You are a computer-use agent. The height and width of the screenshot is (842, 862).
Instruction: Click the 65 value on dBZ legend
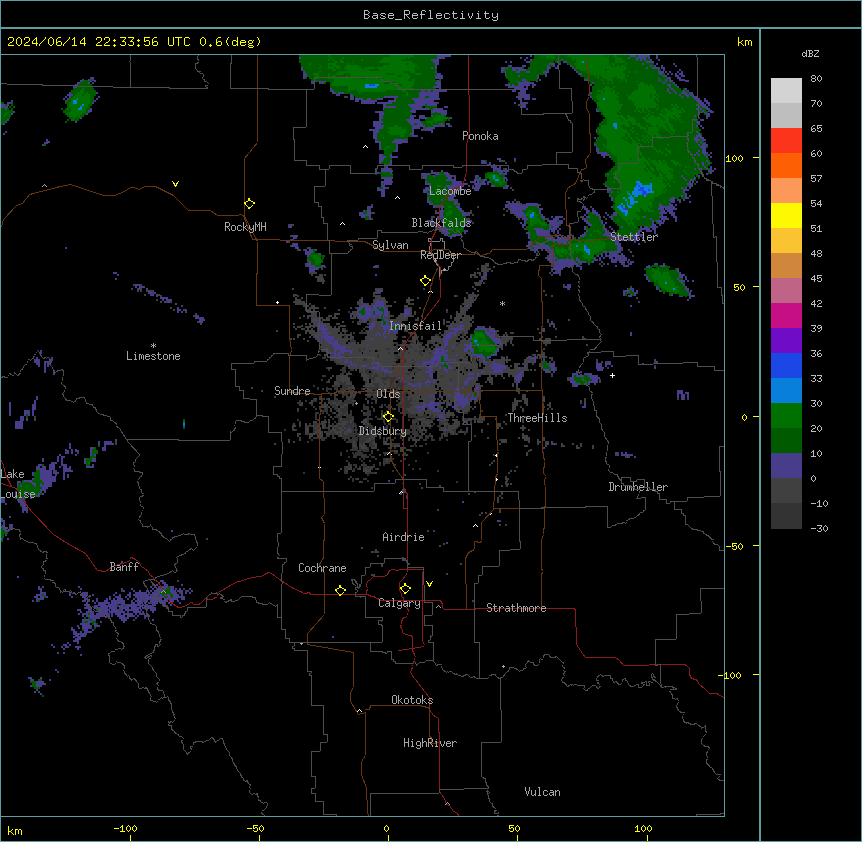(x=816, y=129)
